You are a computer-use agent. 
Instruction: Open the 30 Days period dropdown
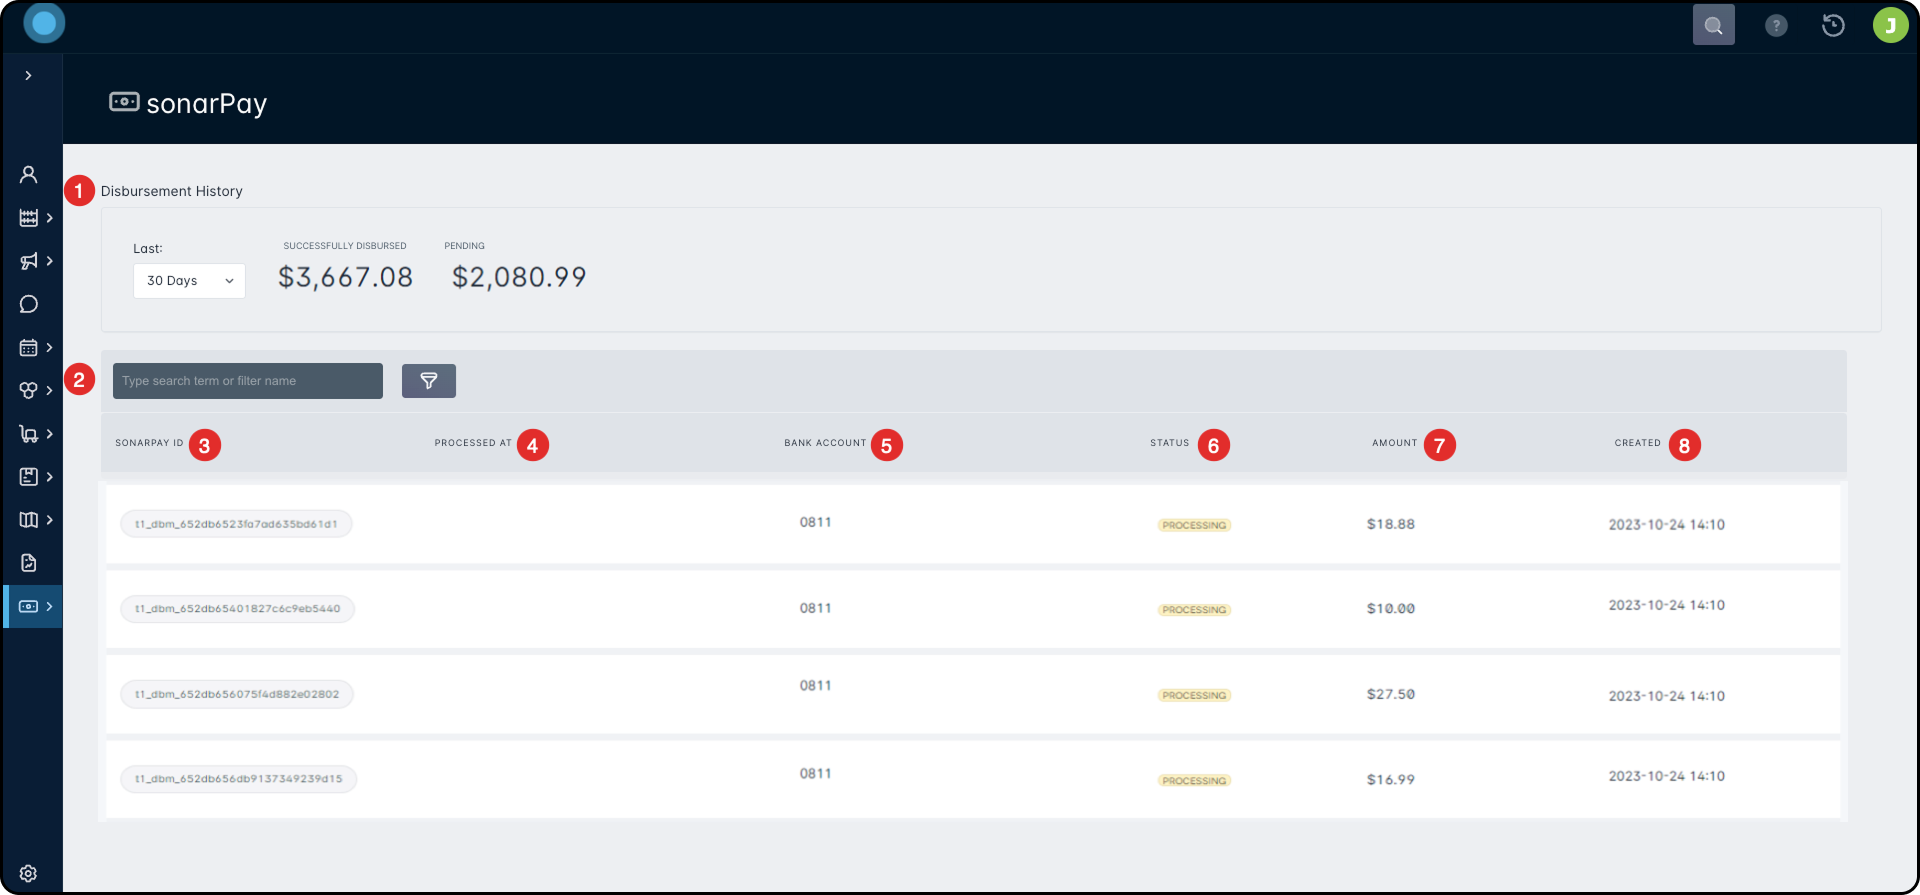click(189, 281)
